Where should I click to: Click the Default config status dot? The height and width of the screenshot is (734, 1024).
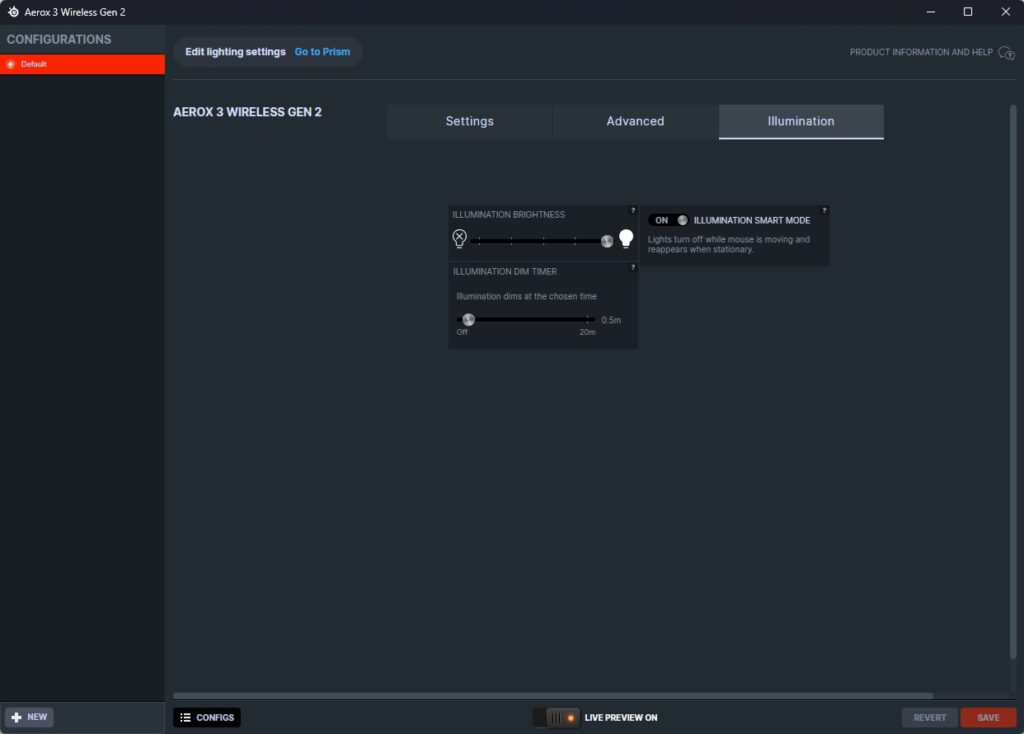(x=10, y=64)
